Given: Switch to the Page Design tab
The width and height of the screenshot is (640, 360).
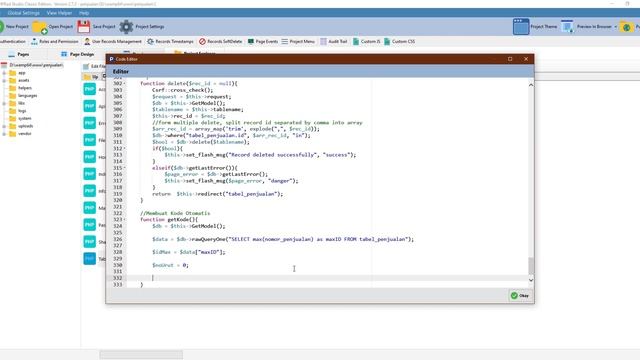Looking at the screenshot, I should [78, 54].
